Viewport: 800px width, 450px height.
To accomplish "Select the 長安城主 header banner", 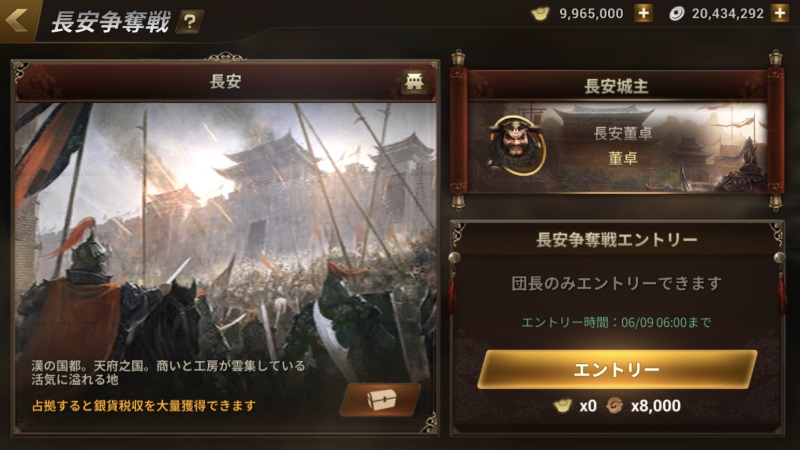I will pos(617,86).
